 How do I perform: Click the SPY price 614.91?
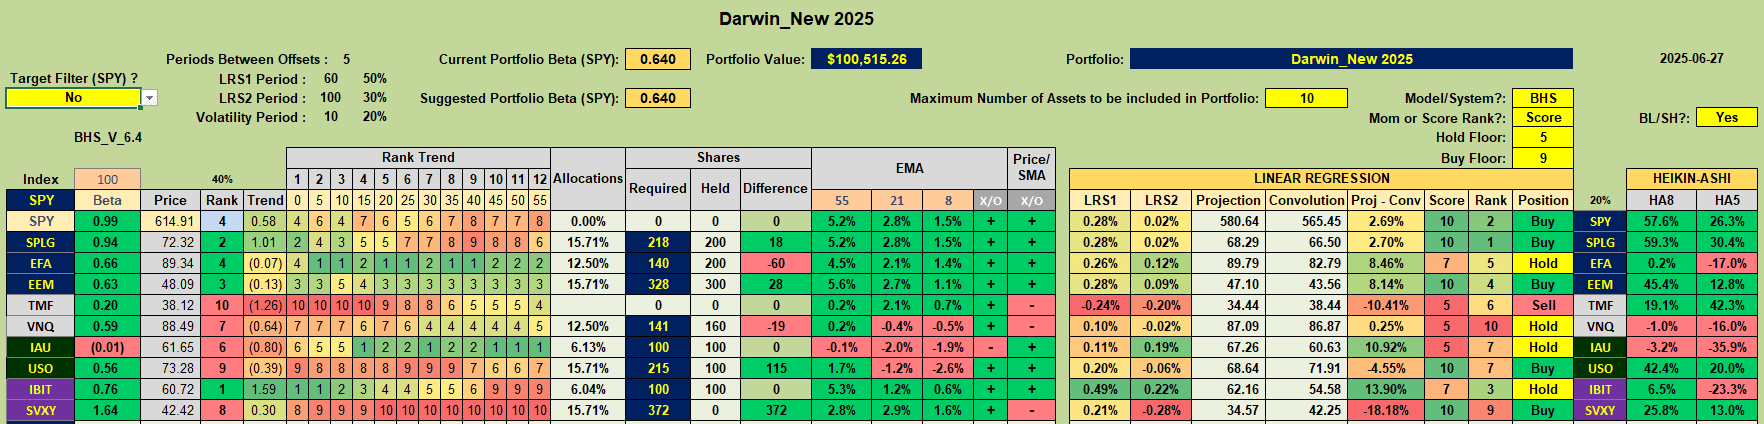[171, 221]
